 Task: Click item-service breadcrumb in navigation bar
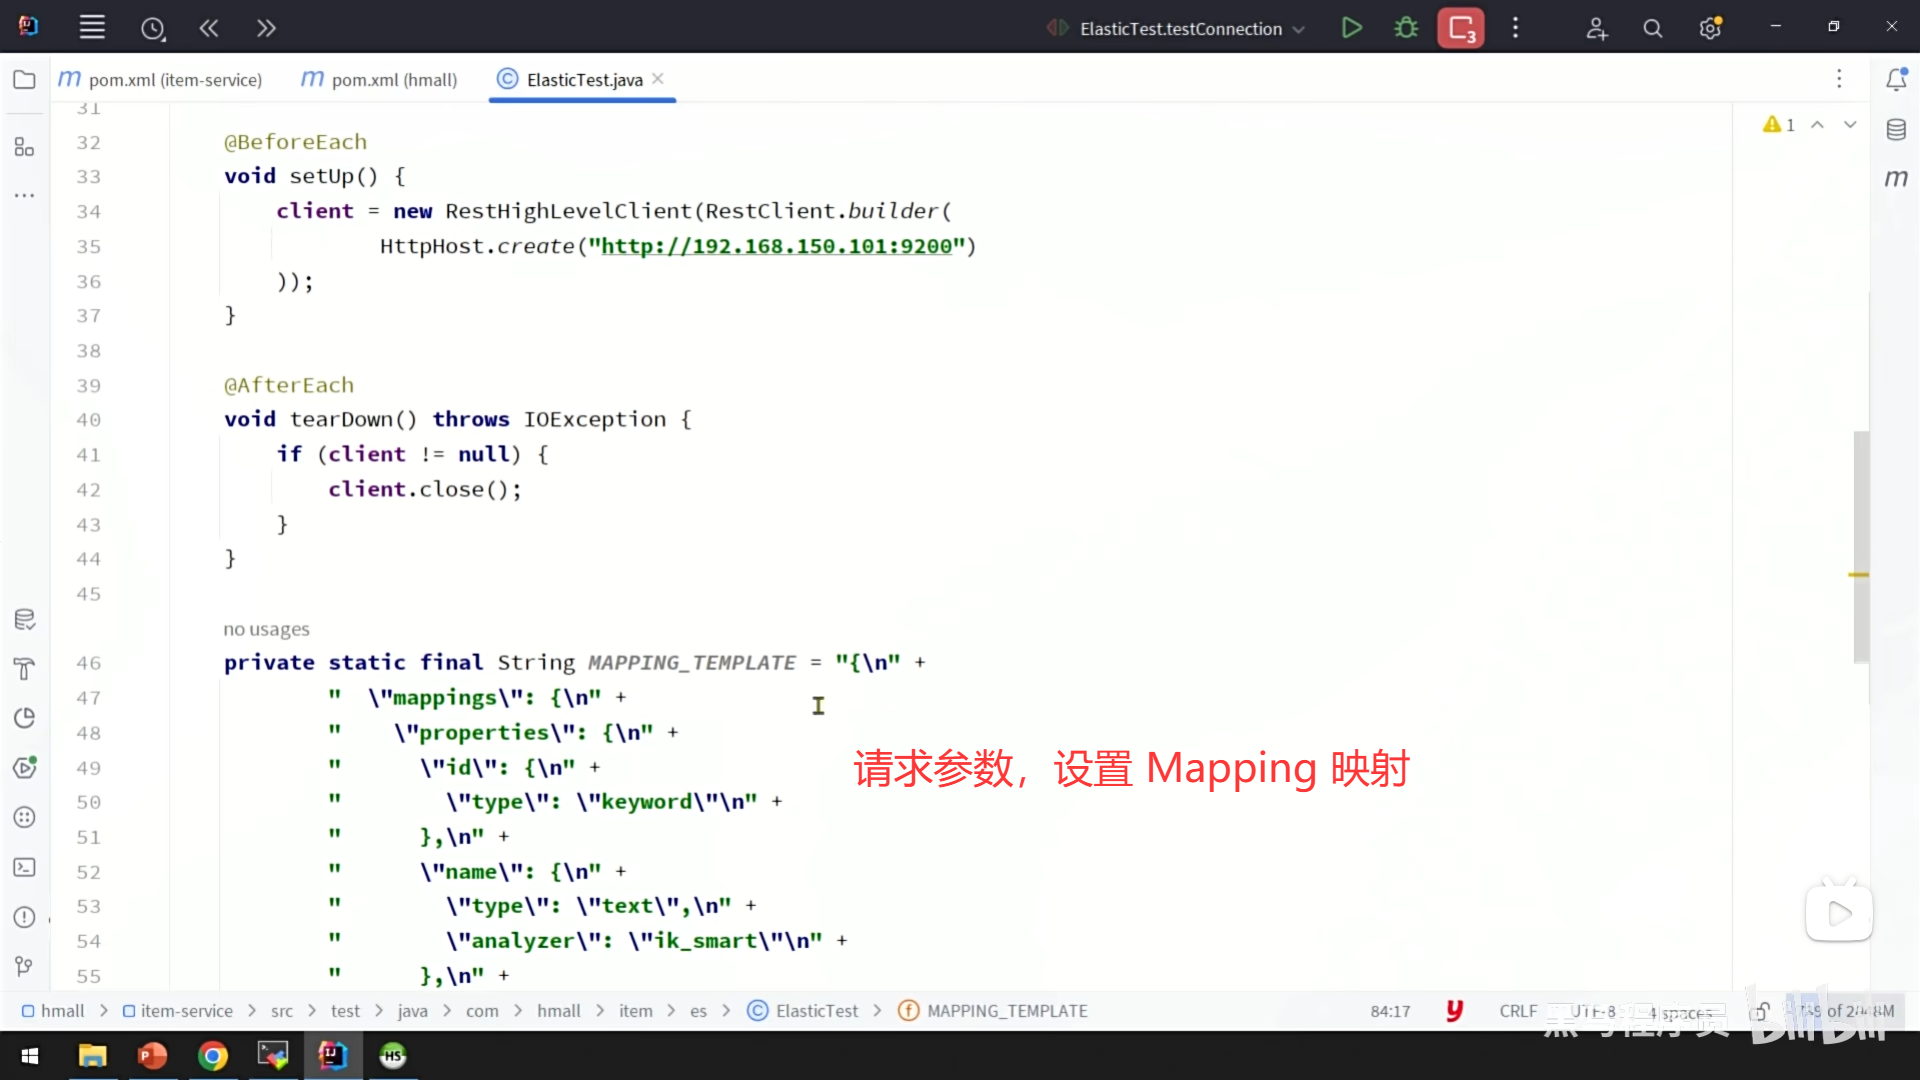click(x=186, y=1011)
